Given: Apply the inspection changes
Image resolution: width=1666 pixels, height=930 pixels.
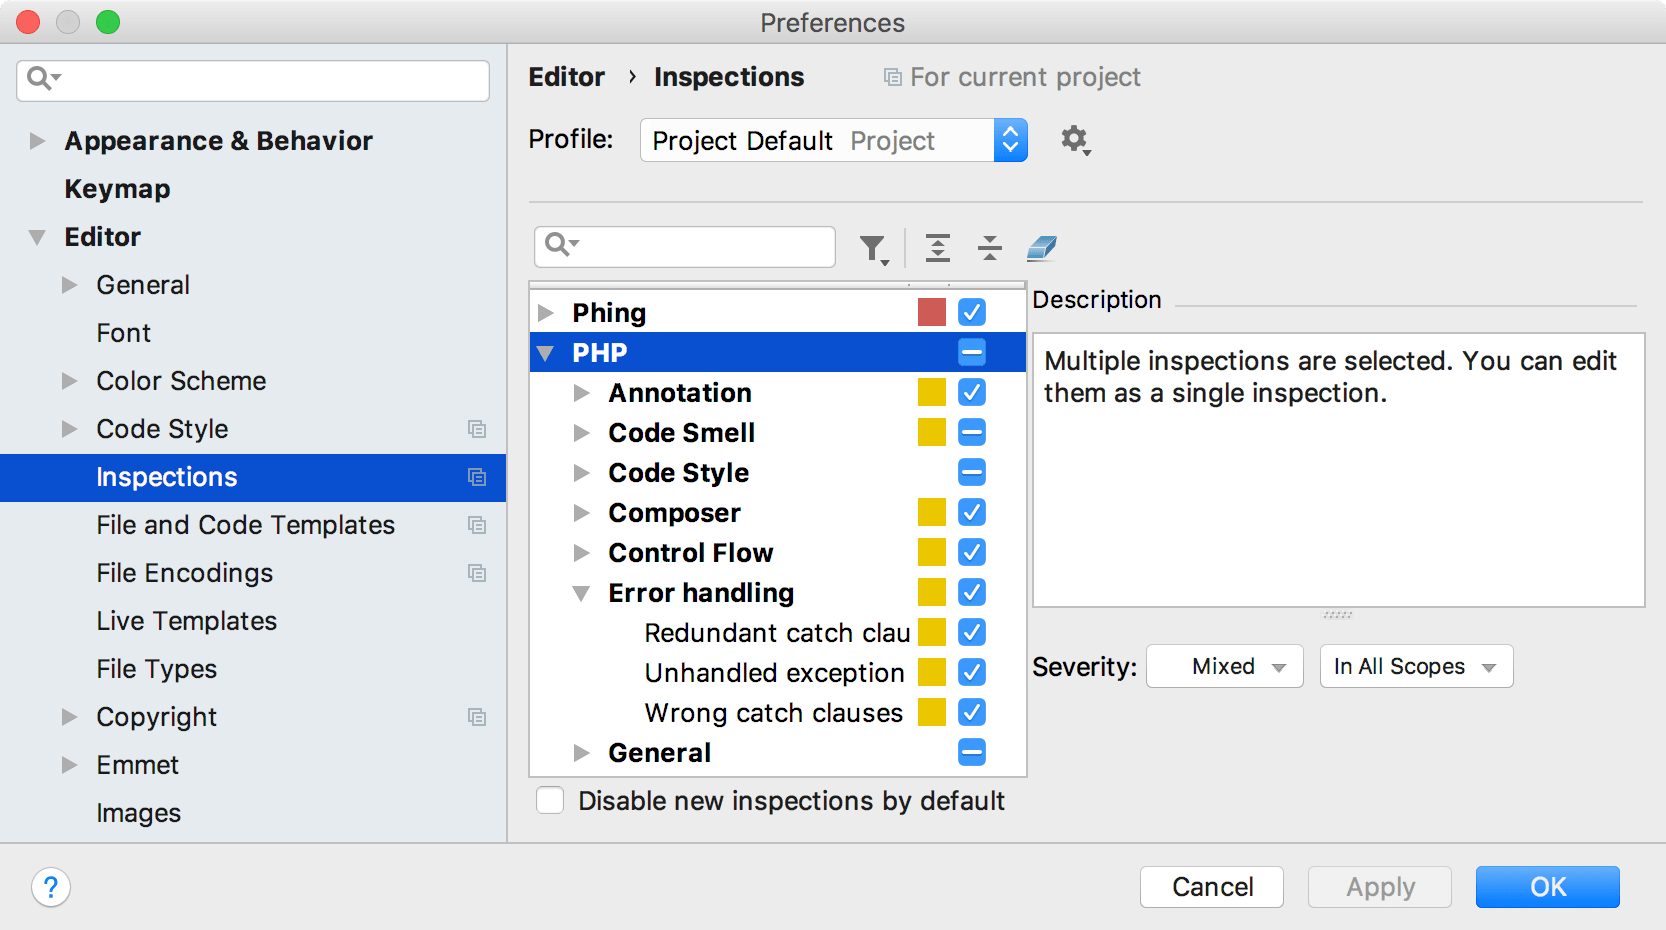Looking at the screenshot, I should point(1379,886).
